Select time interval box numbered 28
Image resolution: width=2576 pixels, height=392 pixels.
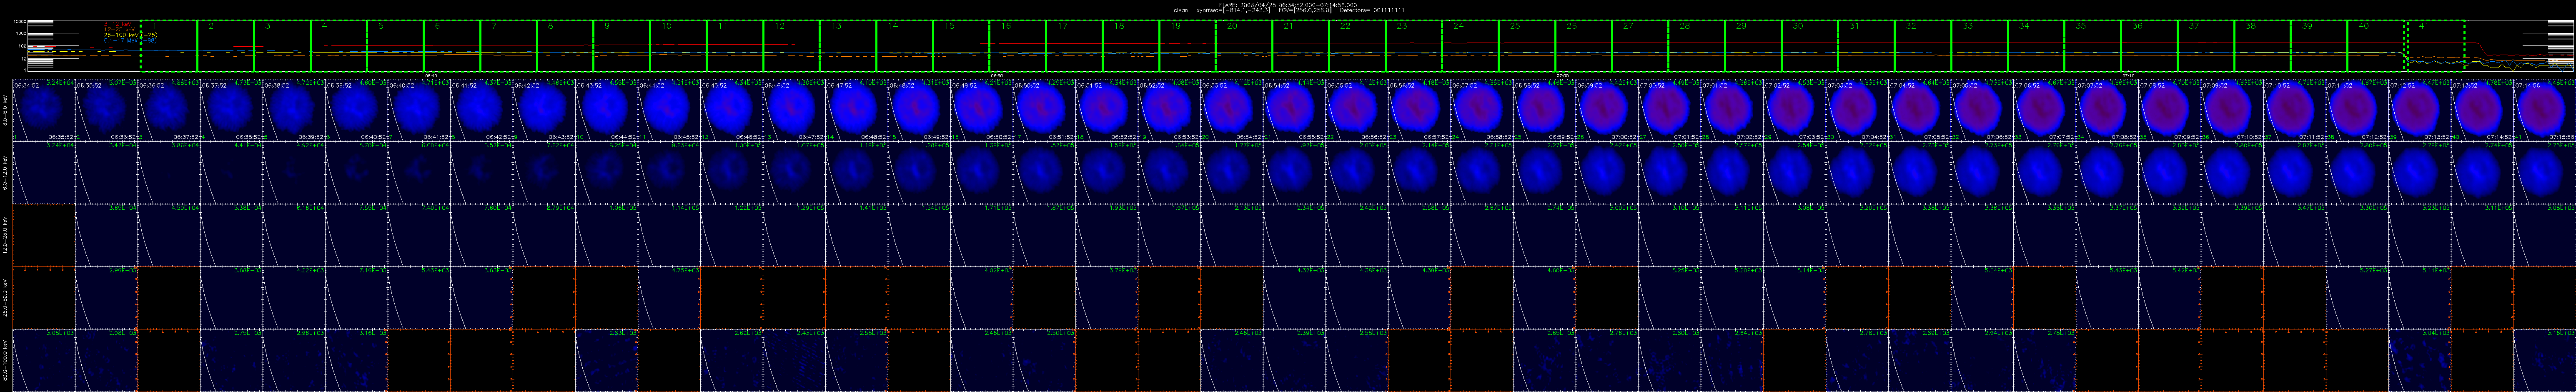(x=1696, y=45)
